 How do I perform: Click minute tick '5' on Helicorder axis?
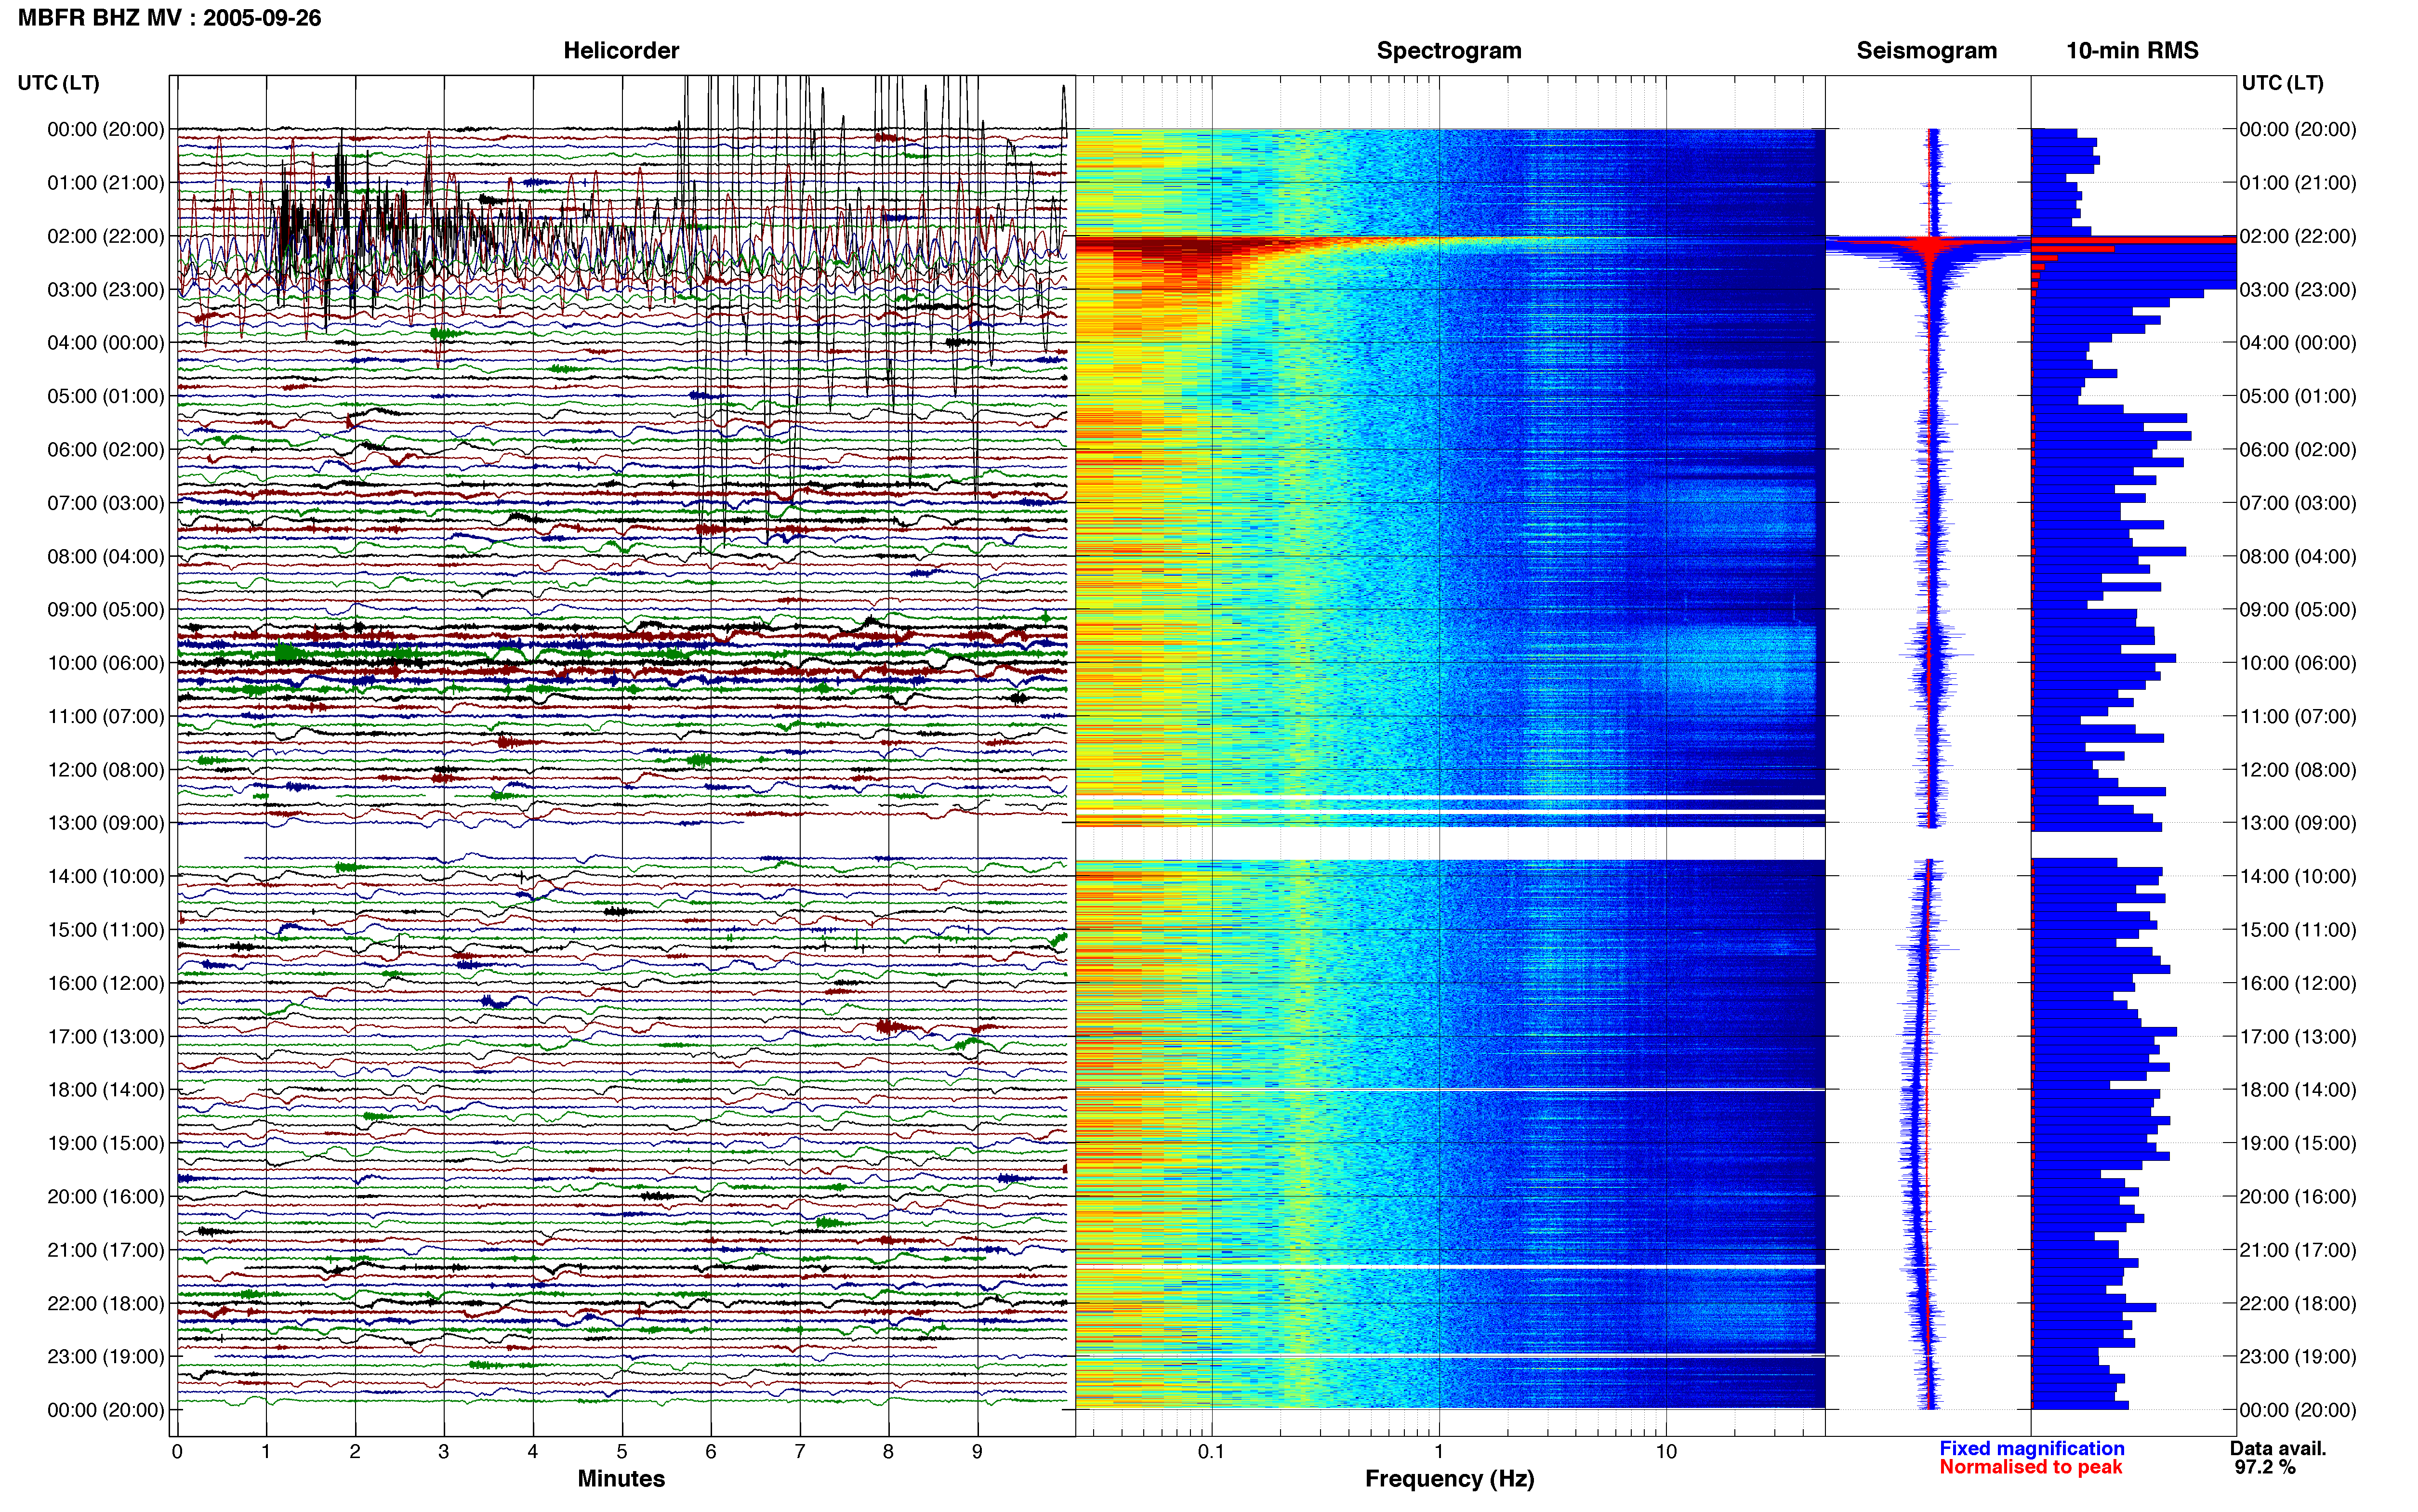point(622,1452)
